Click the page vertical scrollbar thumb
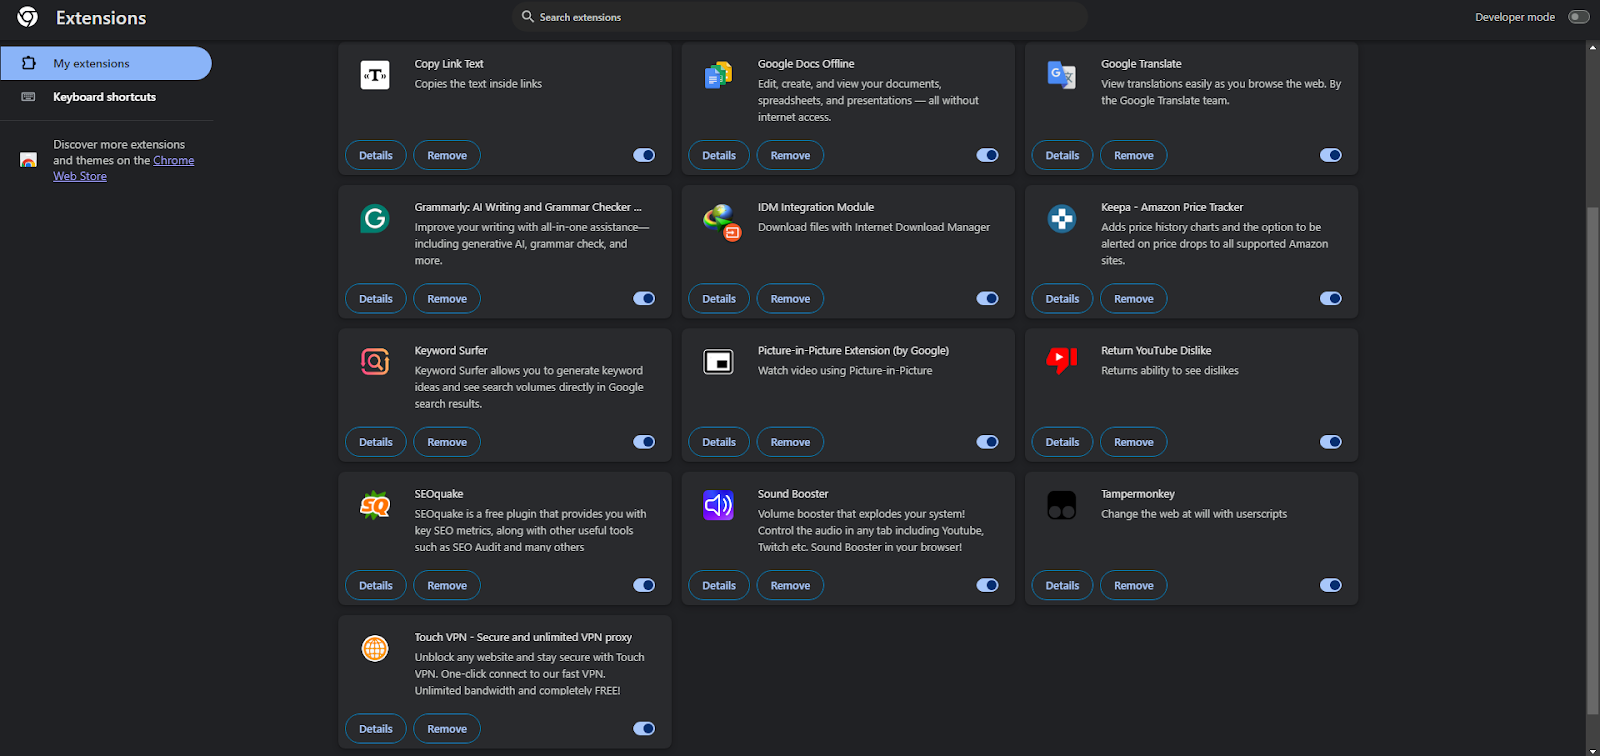Viewport: 1600px width, 756px height. point(1593,460)
